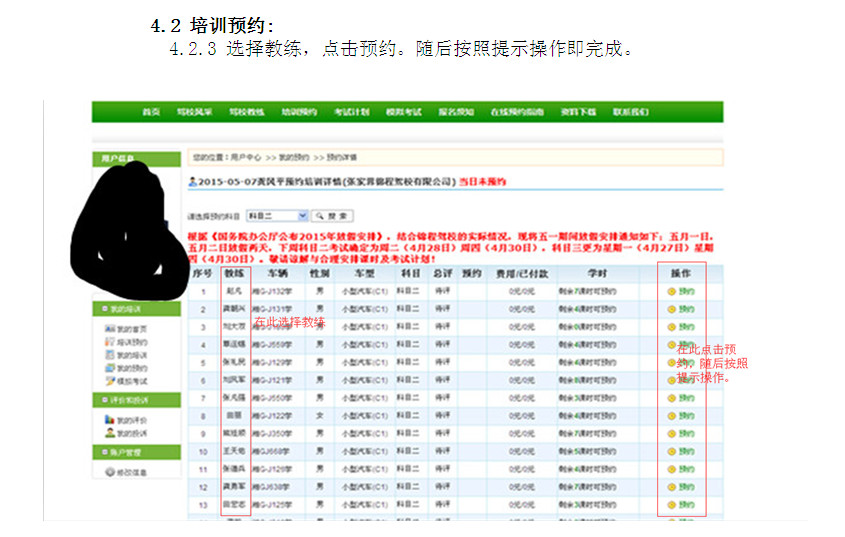Click the 我的首页 sidebar icon

[110, 329]
